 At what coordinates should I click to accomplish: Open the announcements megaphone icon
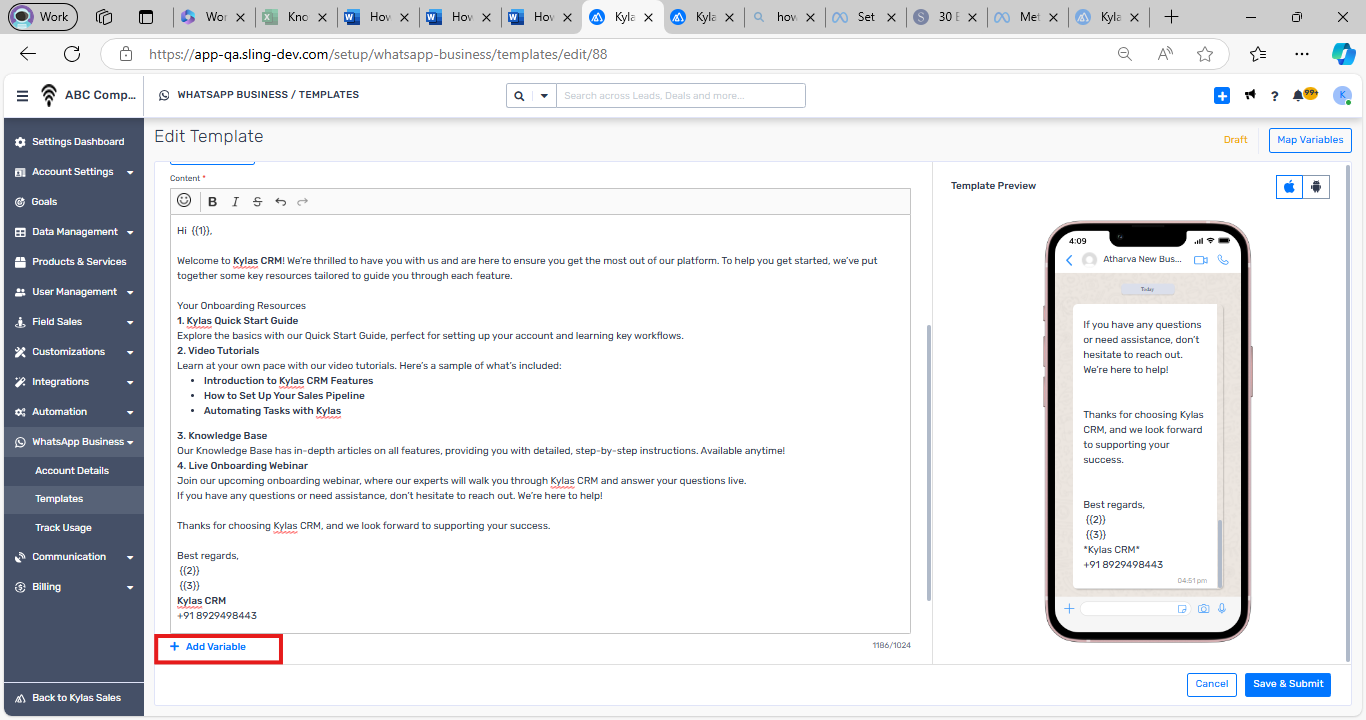[x=1250, y=95]
